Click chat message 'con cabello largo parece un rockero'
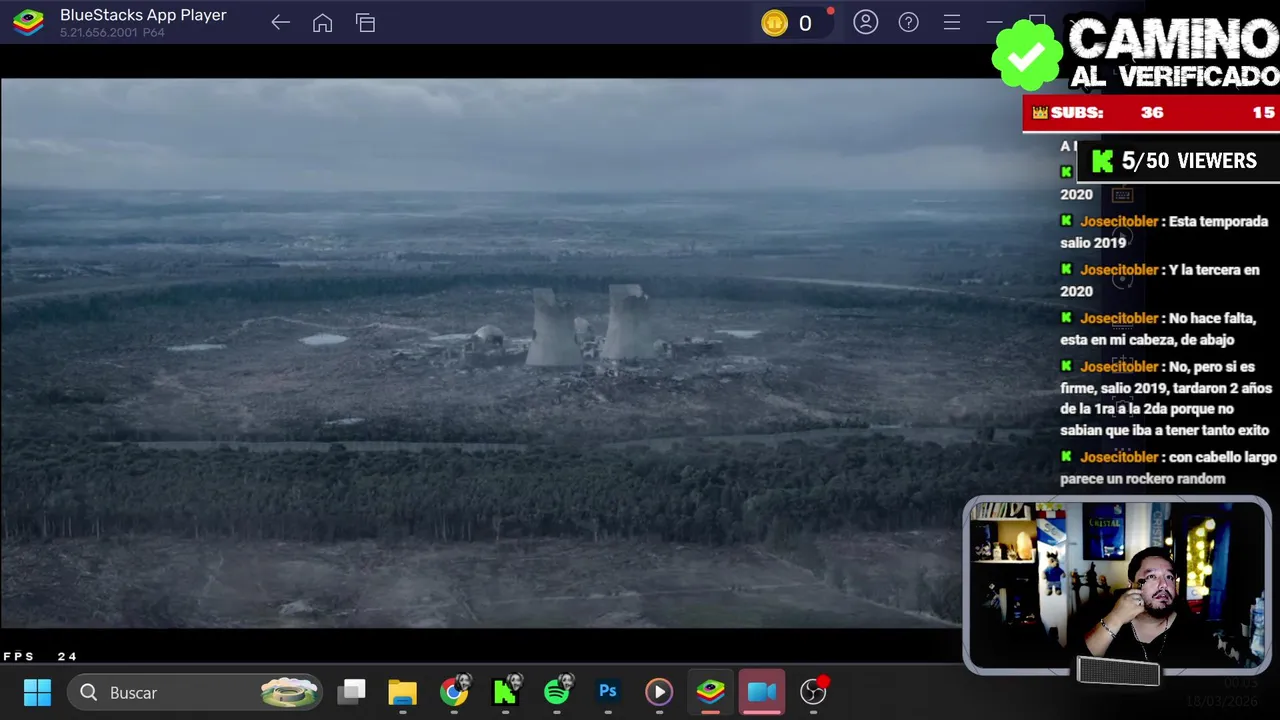This screenshot has width=1280, height=720. point(1168,468)
